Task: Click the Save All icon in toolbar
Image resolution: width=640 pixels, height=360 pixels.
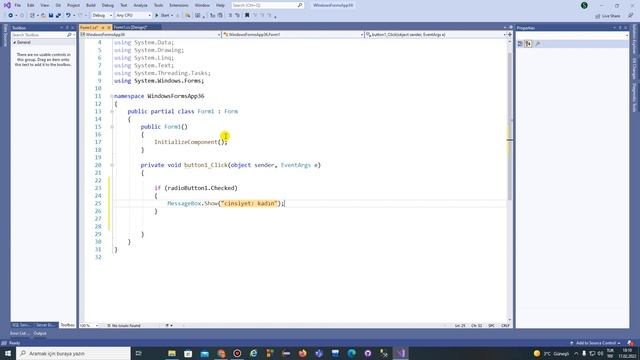Action: click(58, 16)
